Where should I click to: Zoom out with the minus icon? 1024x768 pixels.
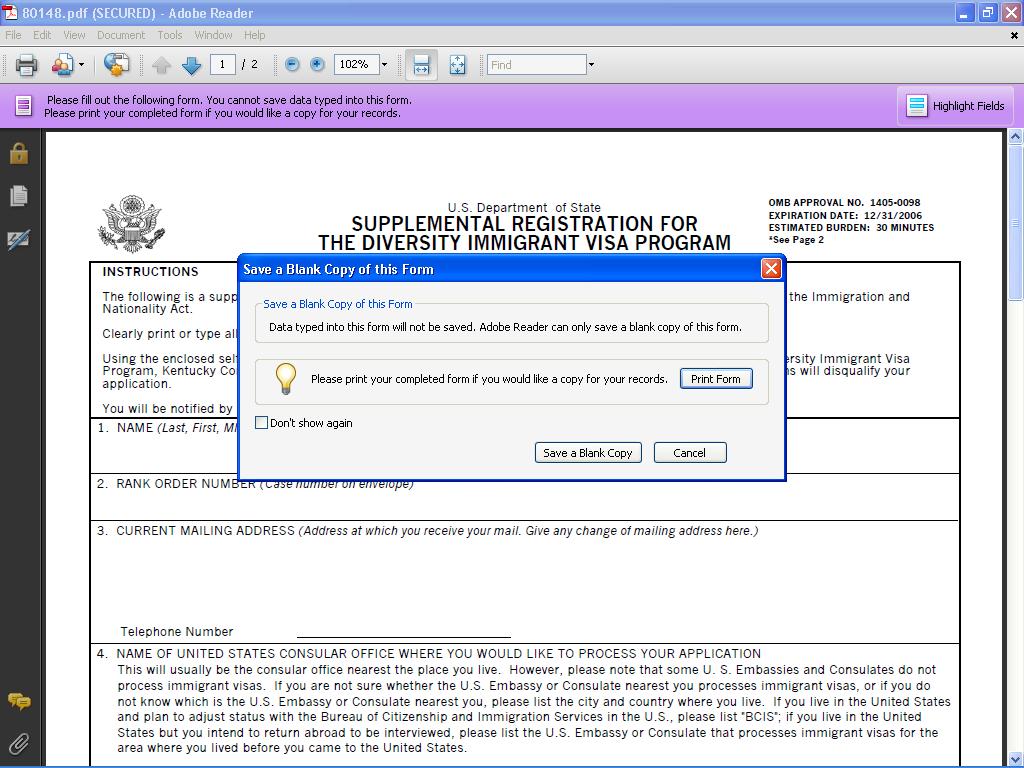[x=292, y=64]
